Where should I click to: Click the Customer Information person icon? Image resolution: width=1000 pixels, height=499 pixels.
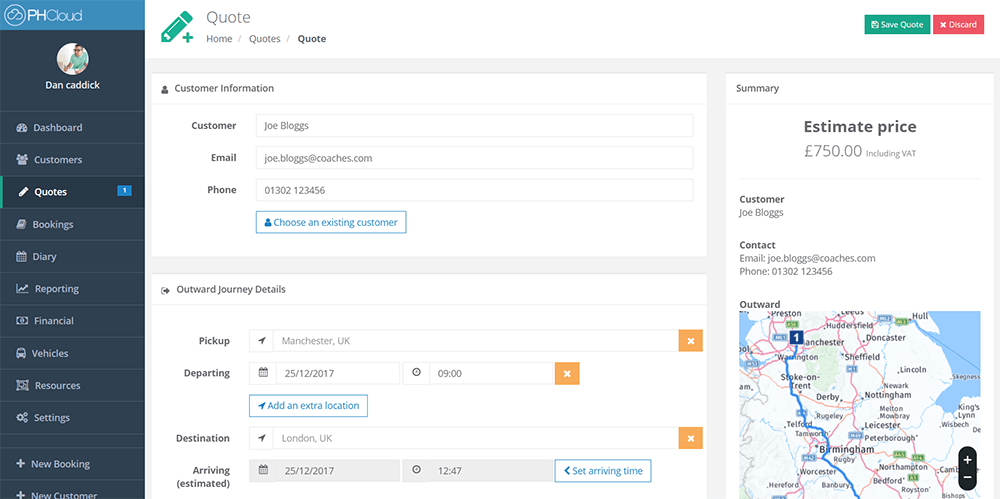[165, 89]
